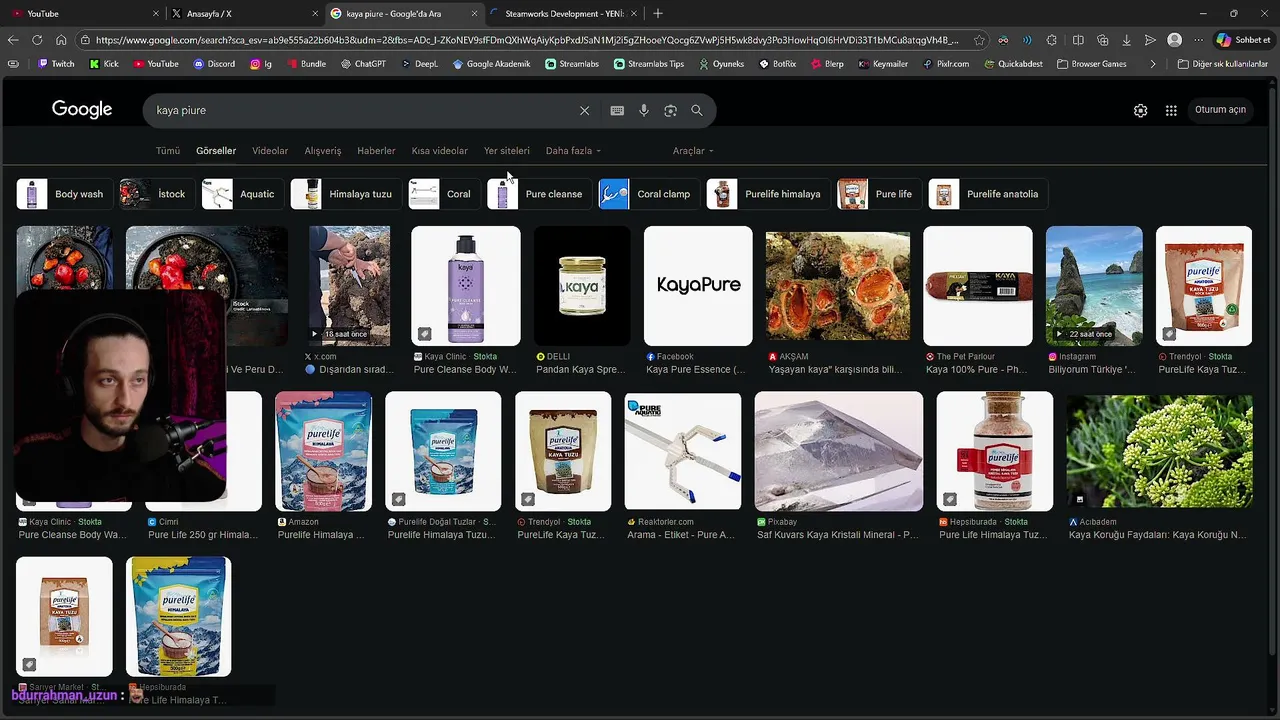Open the ChatGPT bookmark
This screenshot has width=1280, height=720.
(x=361, y=64)
